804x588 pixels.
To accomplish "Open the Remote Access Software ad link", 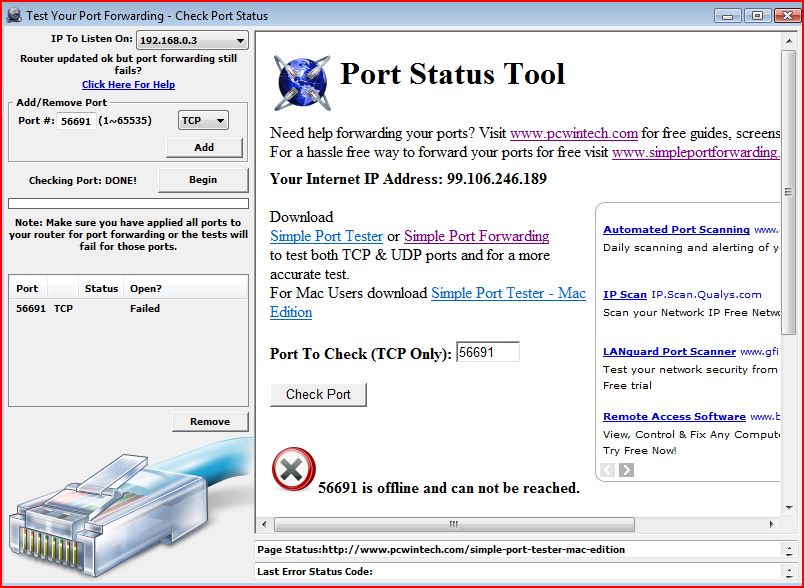I will tap(674, 417).
